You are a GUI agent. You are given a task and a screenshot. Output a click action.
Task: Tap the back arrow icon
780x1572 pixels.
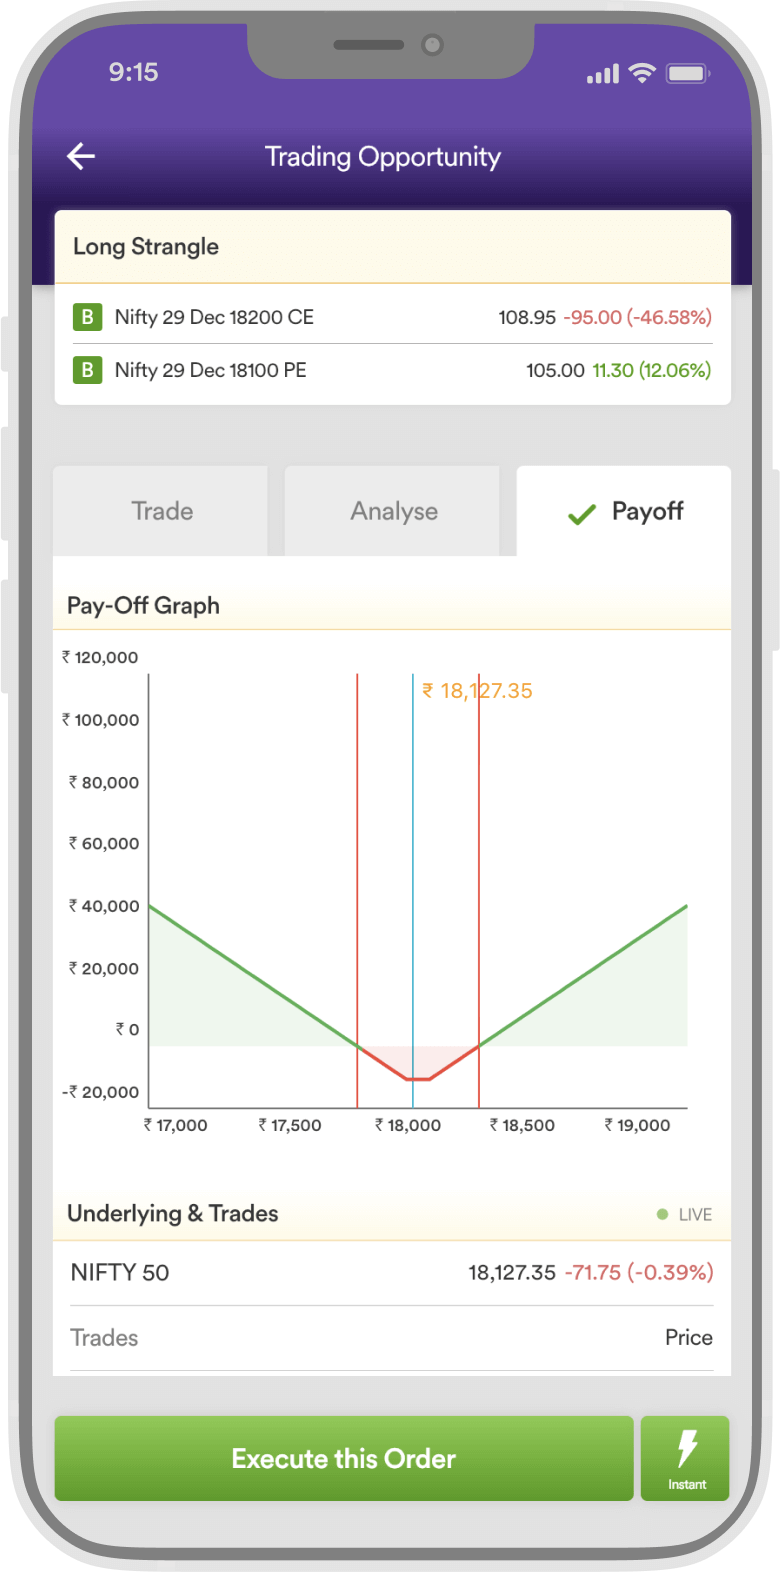click(x=81, y=156)
